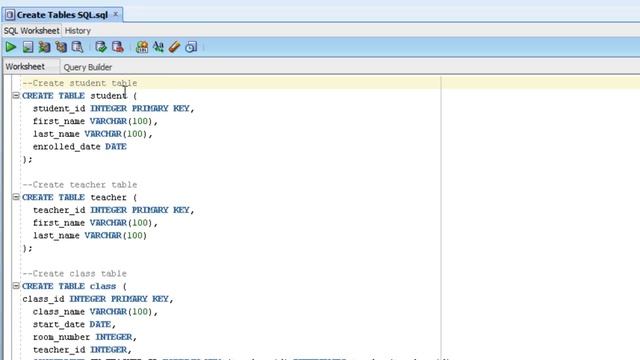The height and width of the screenshot is (360, 640).
Task: Click the 'start_date DATE,' line
Action: click(75, 324)
